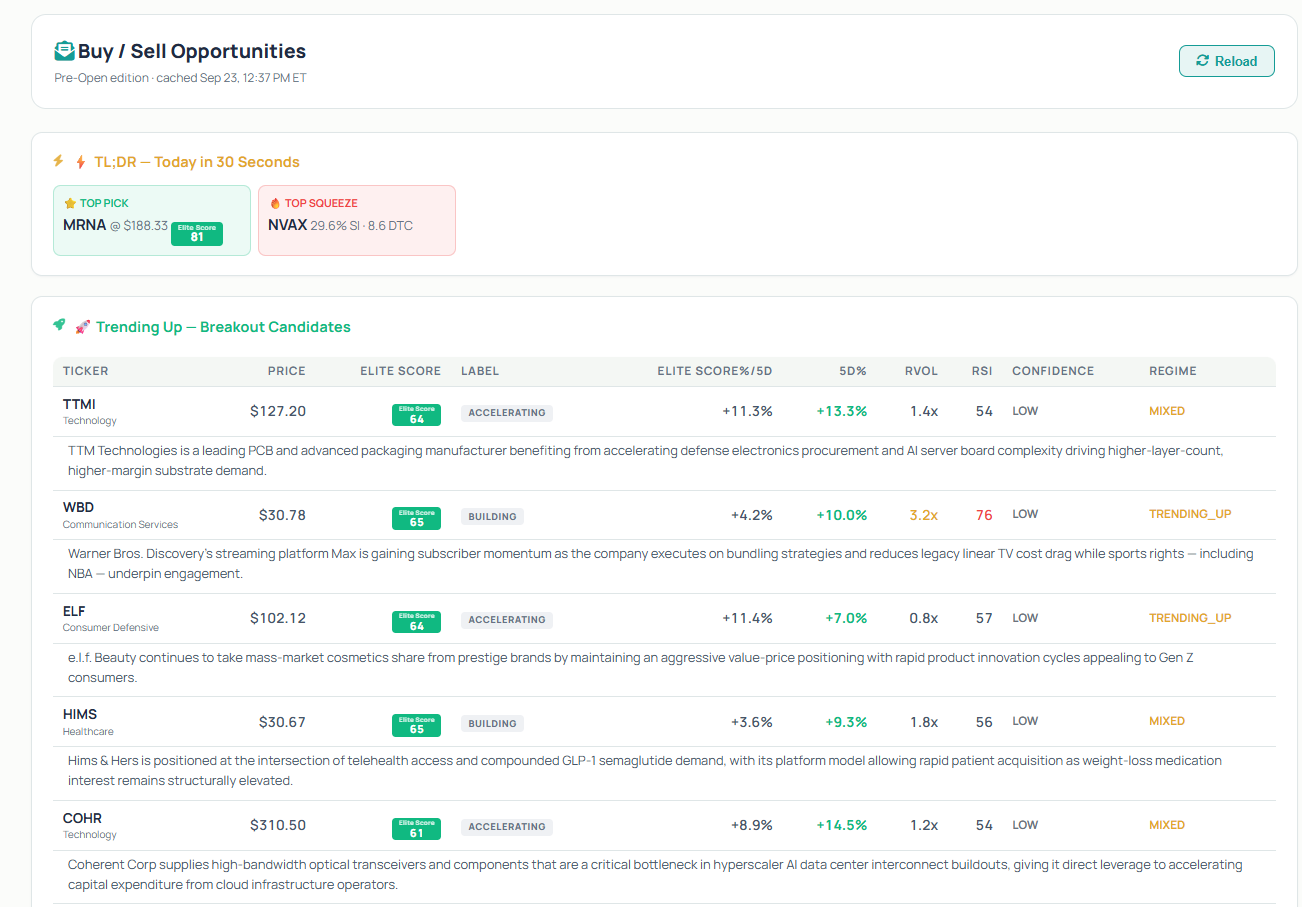Click the RVOL column header
This screenshot has width=1302, height=907.
point(921,371)
